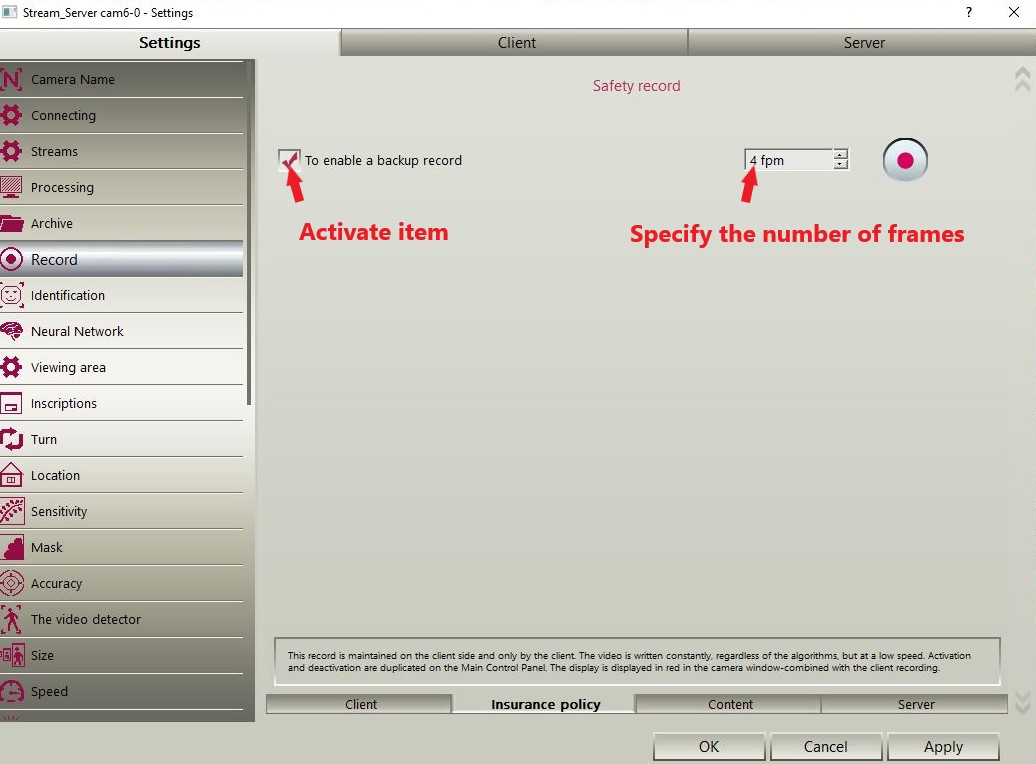Decrease fpm value with down arrow

[840, 164]
